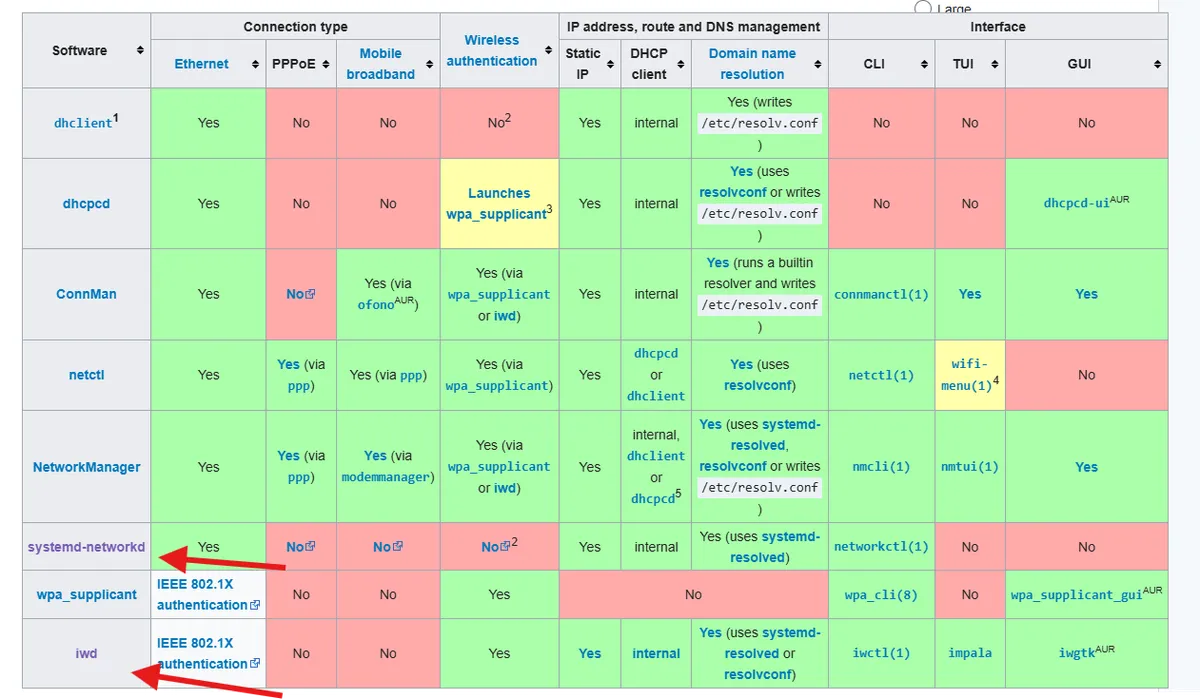1200x699 pixels.
Task: Sort by Ethernet column sort arrows
Action: pos(256,64)
